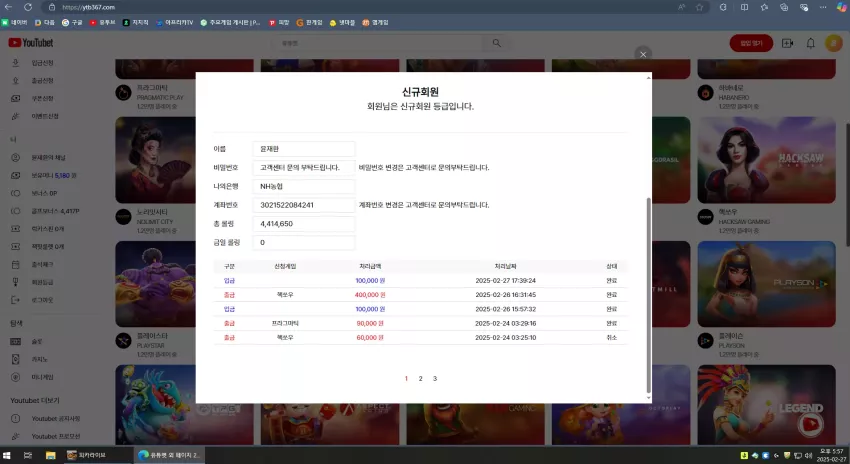Click date 2025-02-24 03:25:10
The height and width of the screenshot is (464, 850).
pyautogui.click(x=505, y=338)
